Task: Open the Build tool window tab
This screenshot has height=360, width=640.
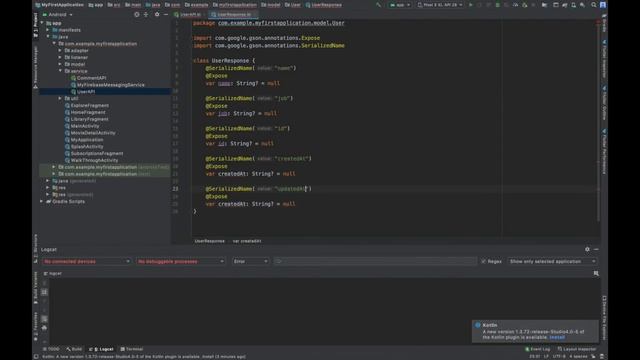Action: tap(74, 349)
